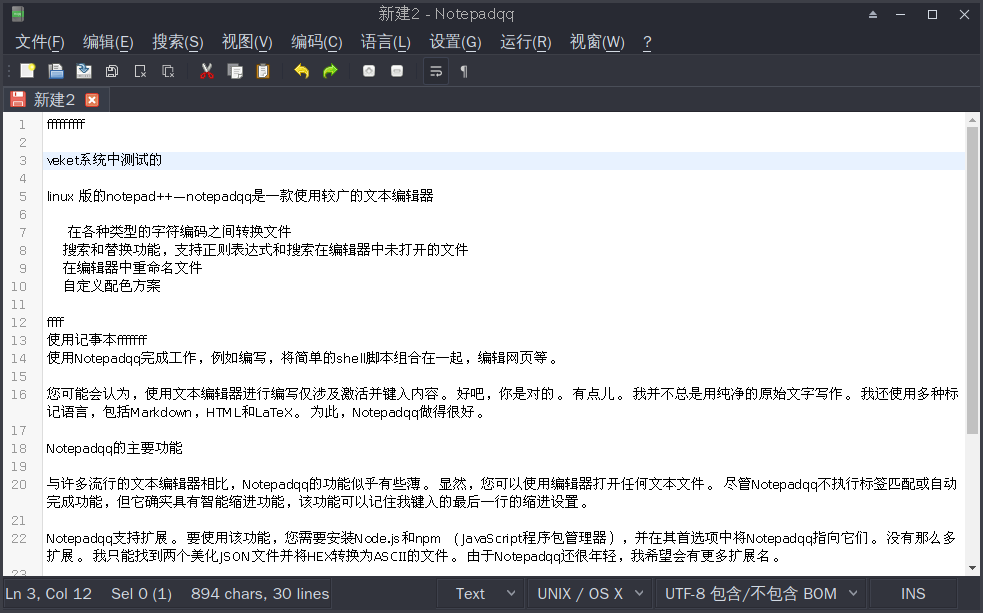Click the Close All documents toolbar icon
This screenshot has width=983, height=613.
click(168, 71)
